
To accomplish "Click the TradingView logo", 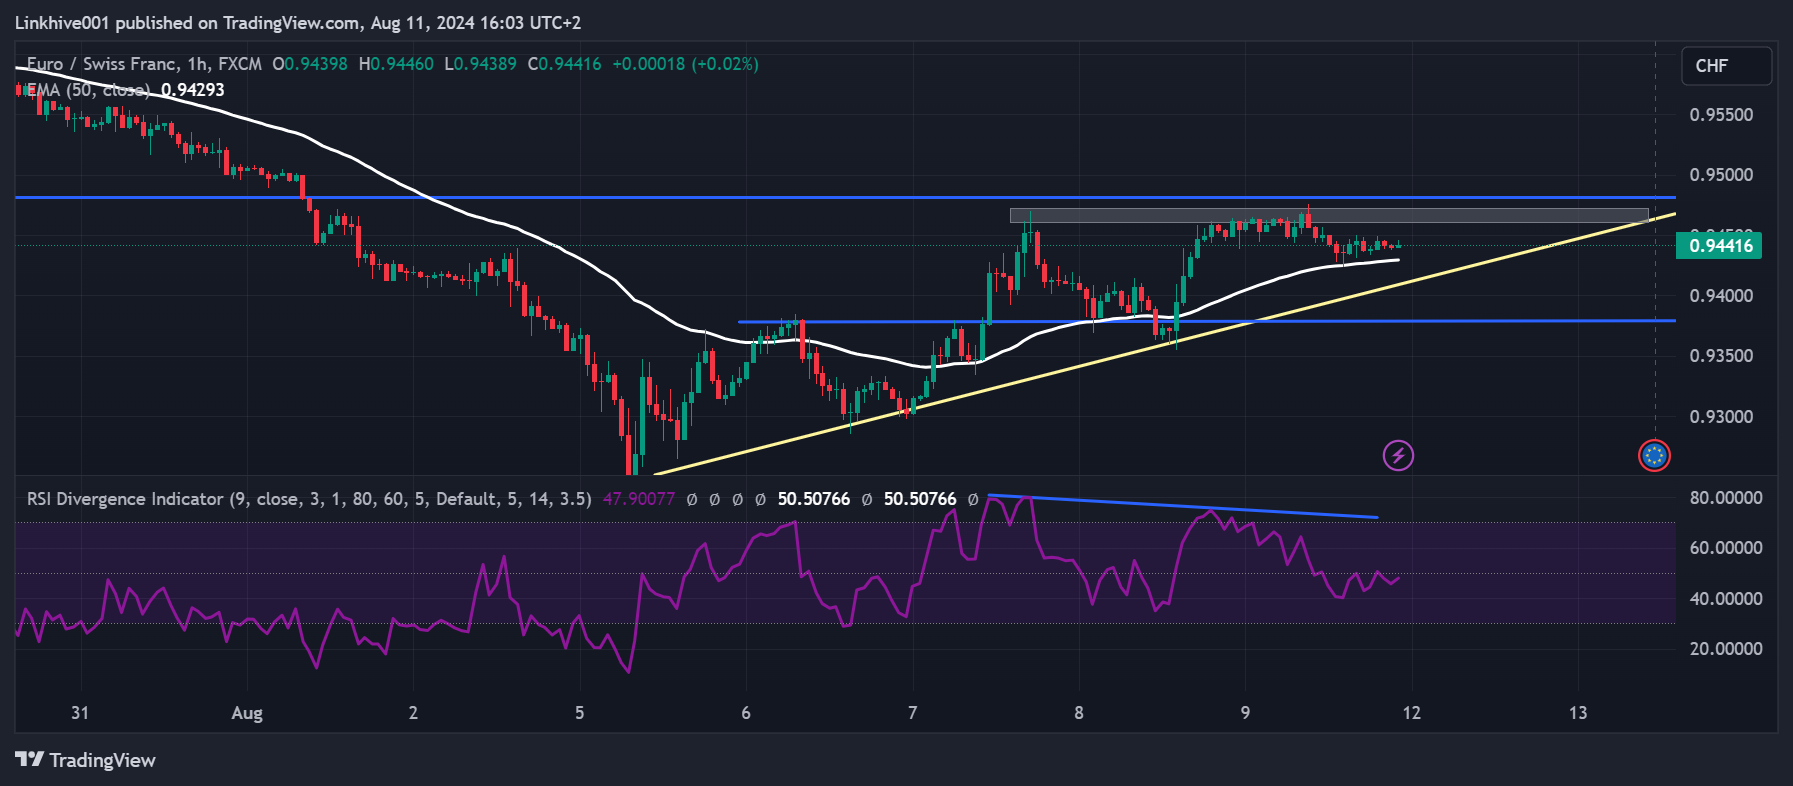I will coord(86,760).
